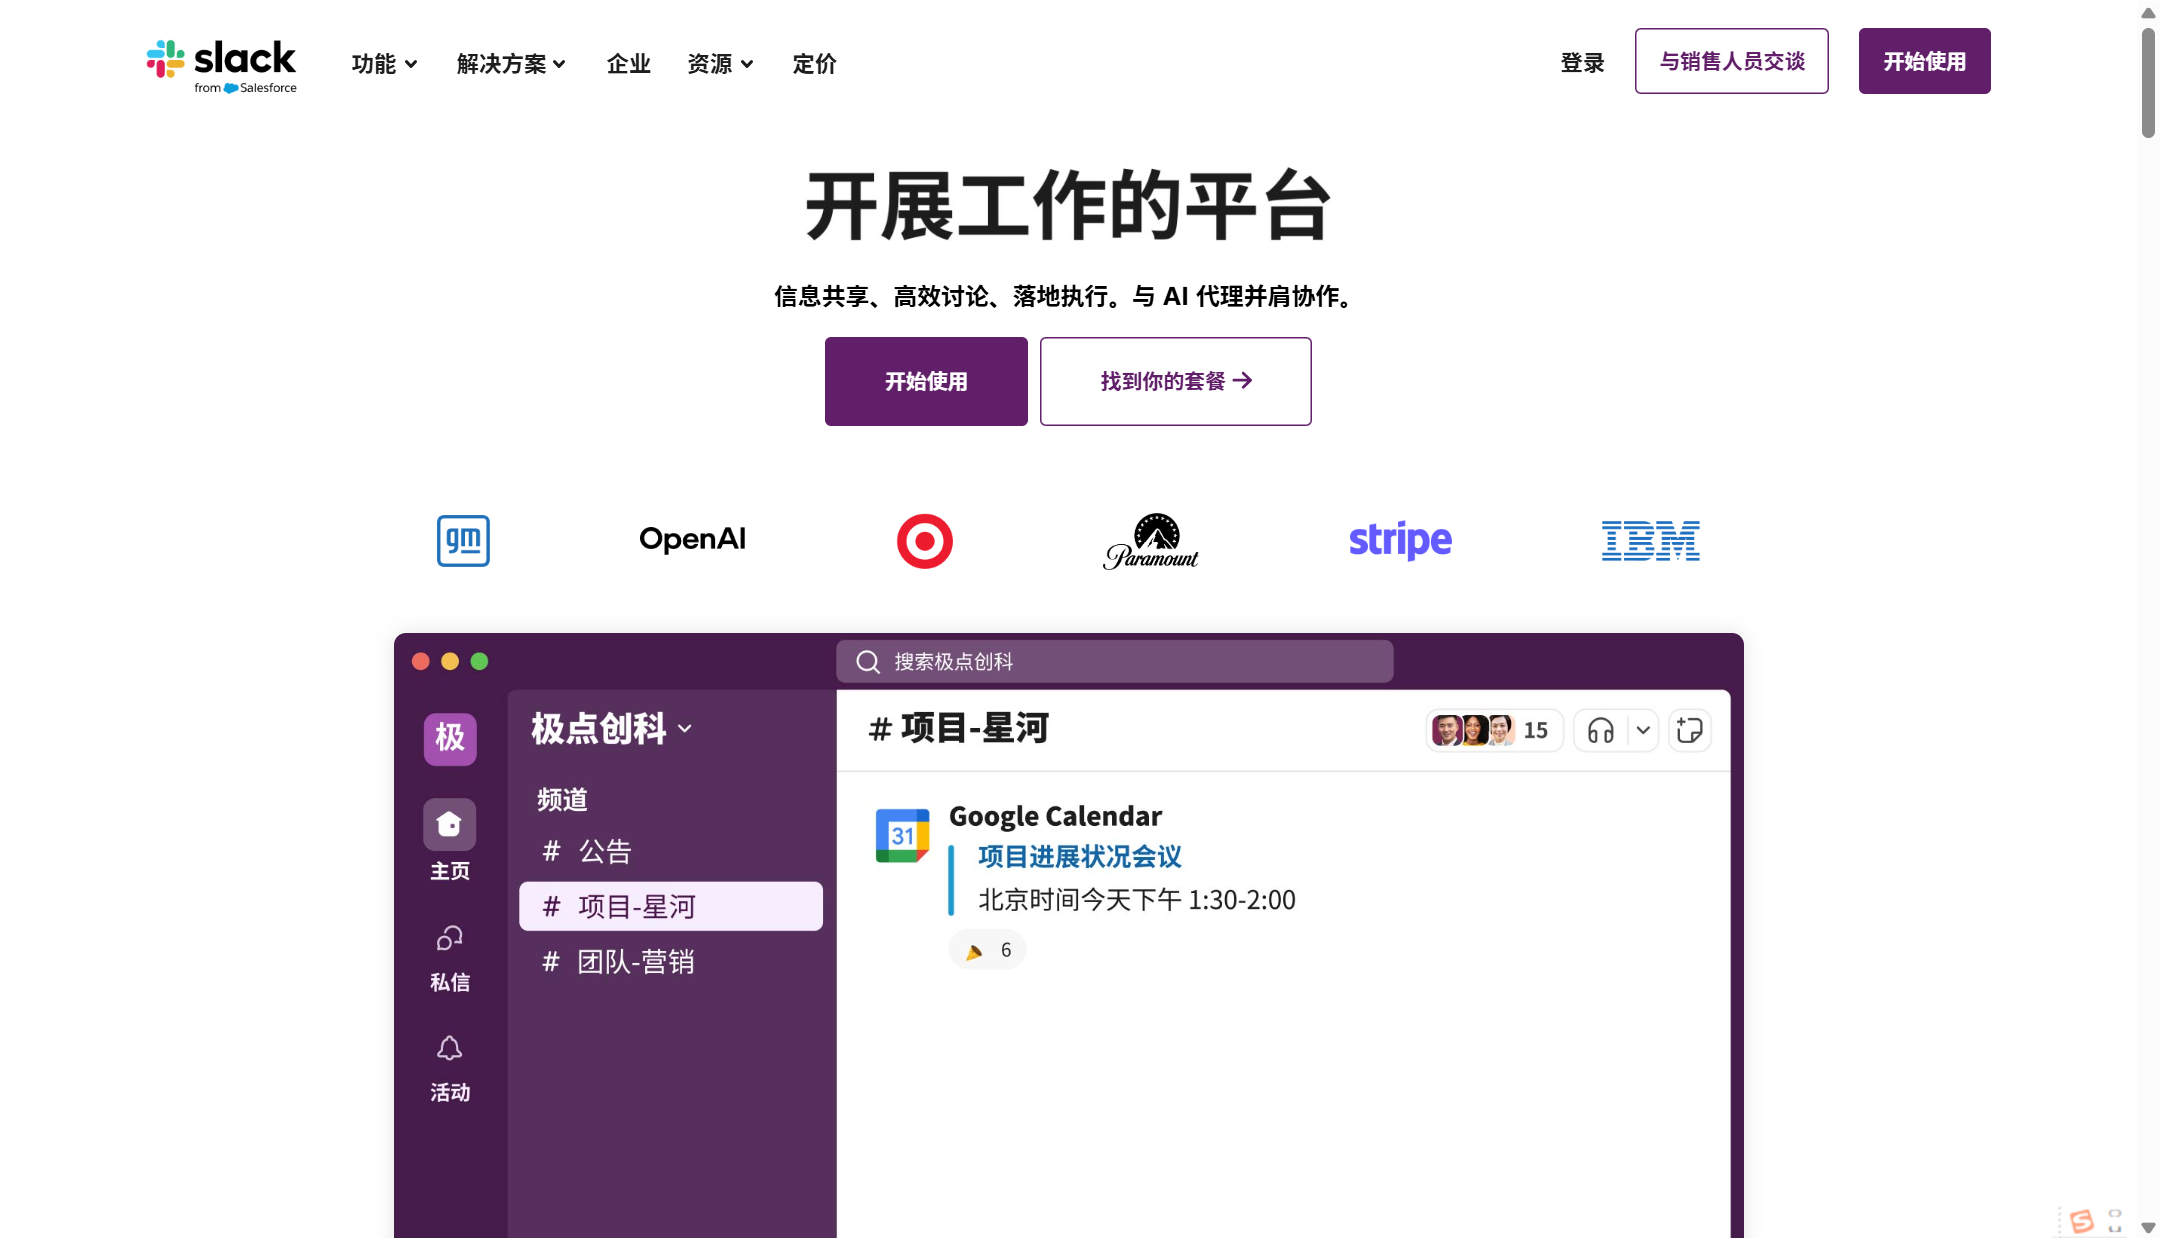Click the Google Calendar app icon in the message

click(902, 835)
